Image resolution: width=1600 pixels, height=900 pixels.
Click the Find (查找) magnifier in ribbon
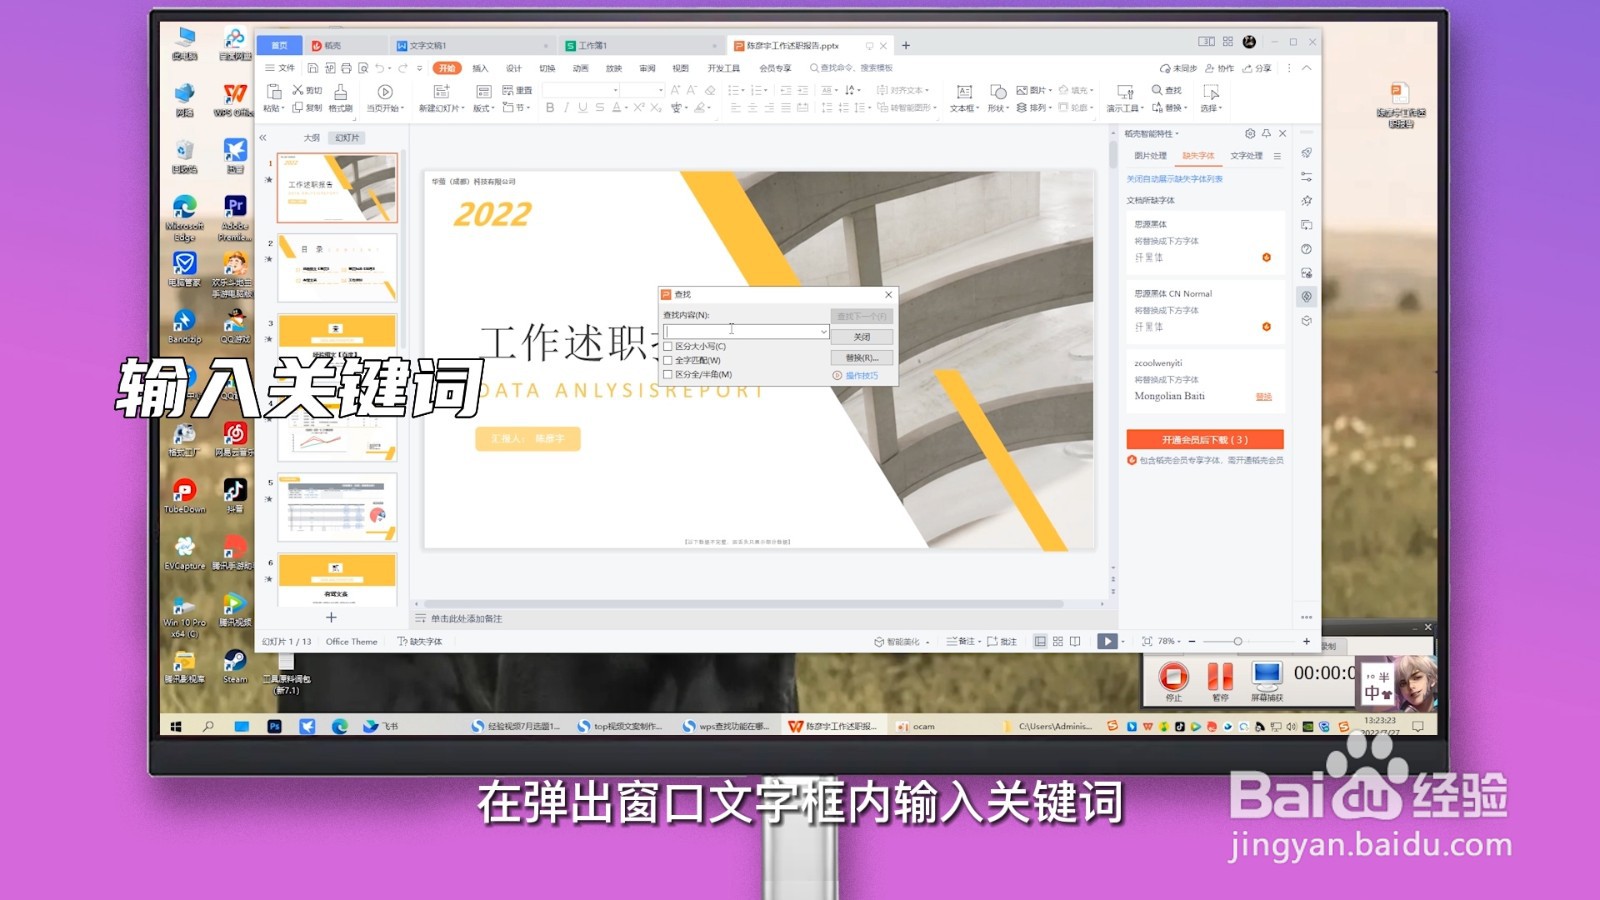click(x=1157, y=90)
